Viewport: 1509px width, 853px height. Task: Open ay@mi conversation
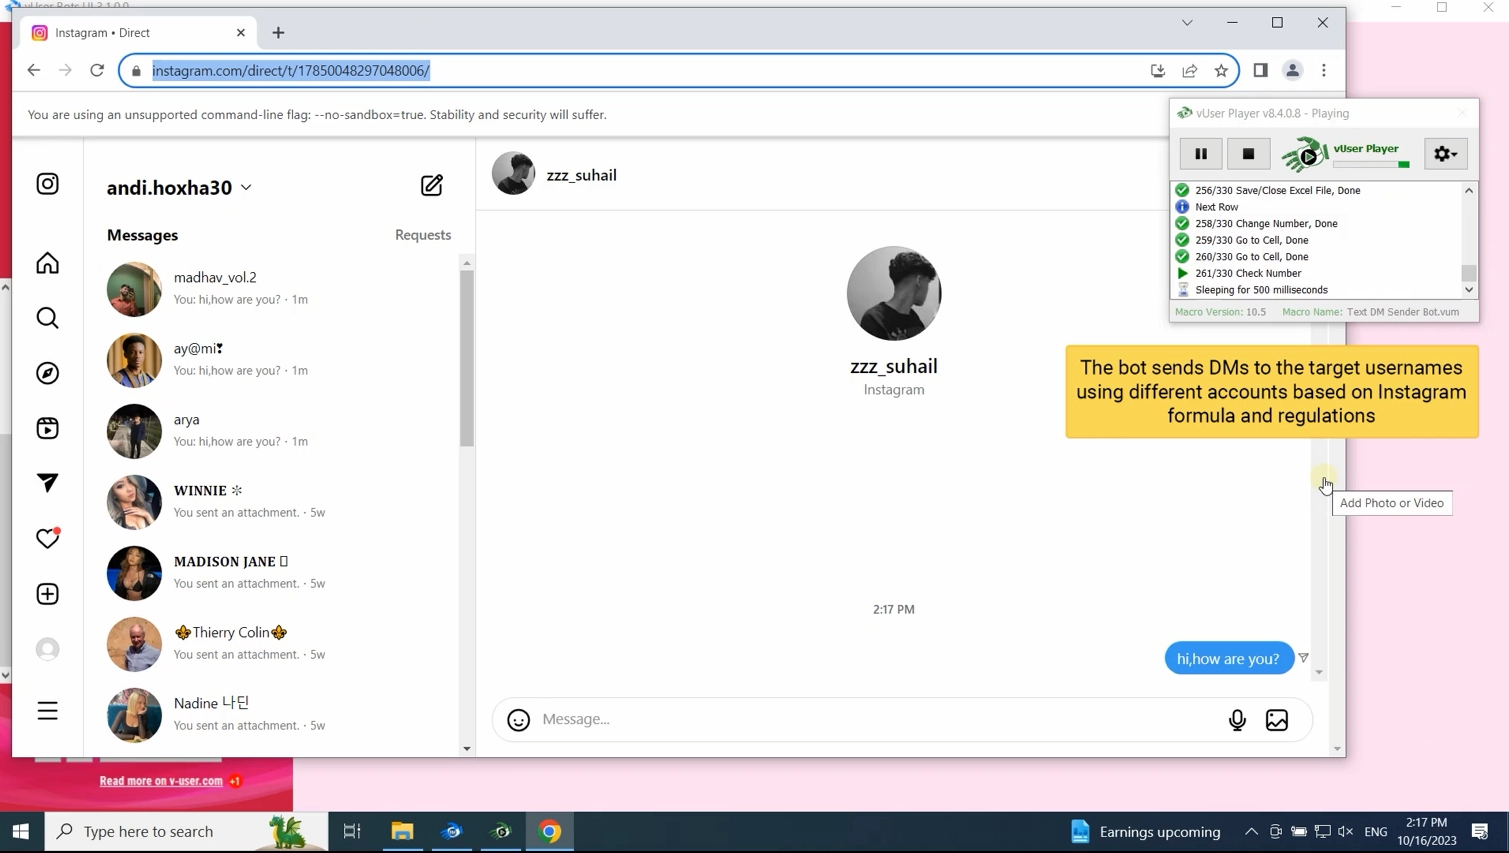point(271,360)
